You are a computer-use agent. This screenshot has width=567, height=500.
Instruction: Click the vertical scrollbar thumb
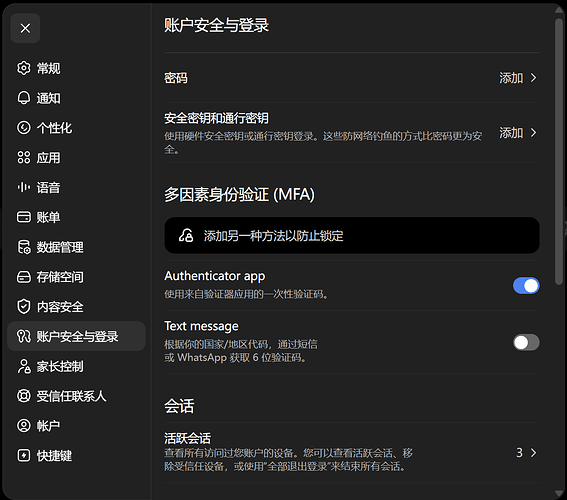[x=559, y=151]
